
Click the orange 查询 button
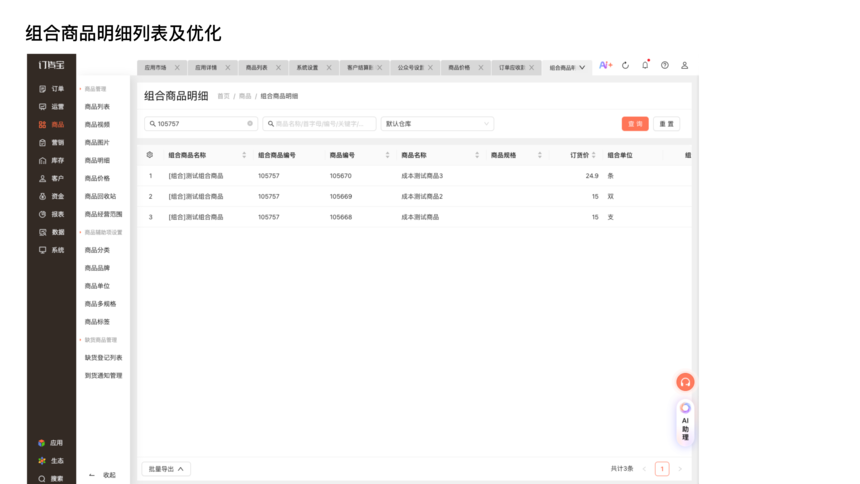click(x=635, y=124)
